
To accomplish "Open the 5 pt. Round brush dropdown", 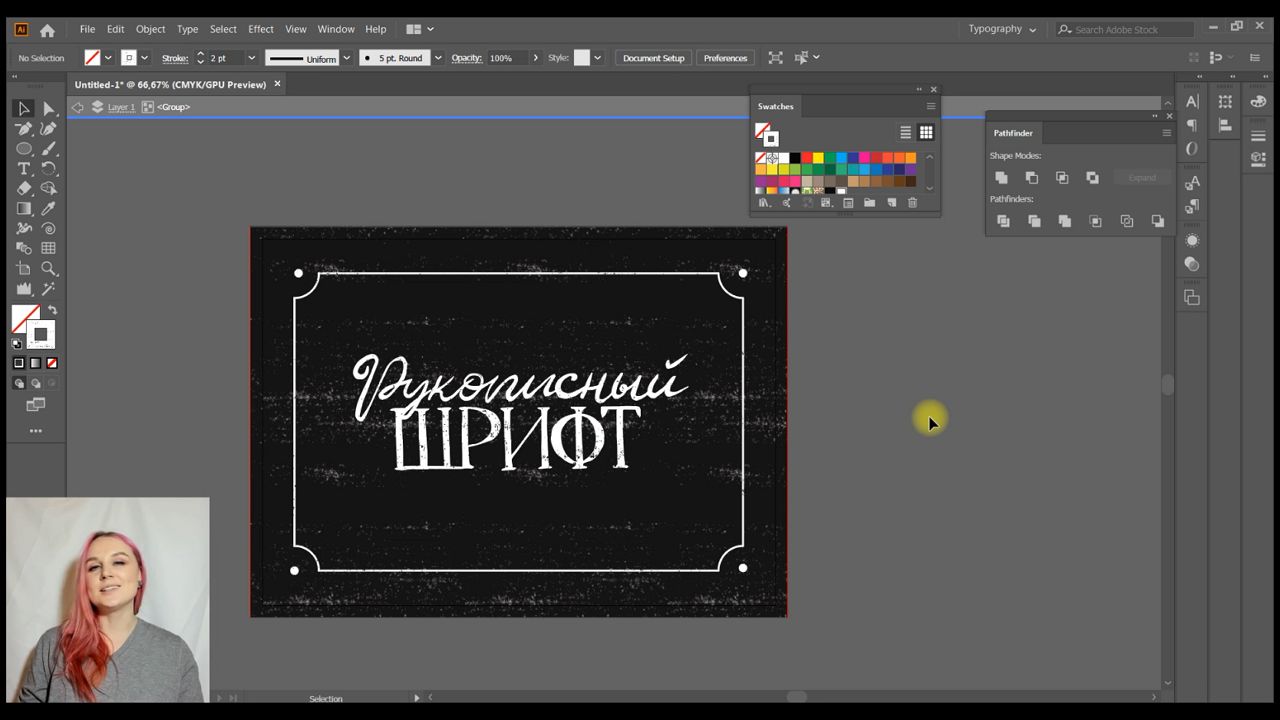I will point(437,58).
